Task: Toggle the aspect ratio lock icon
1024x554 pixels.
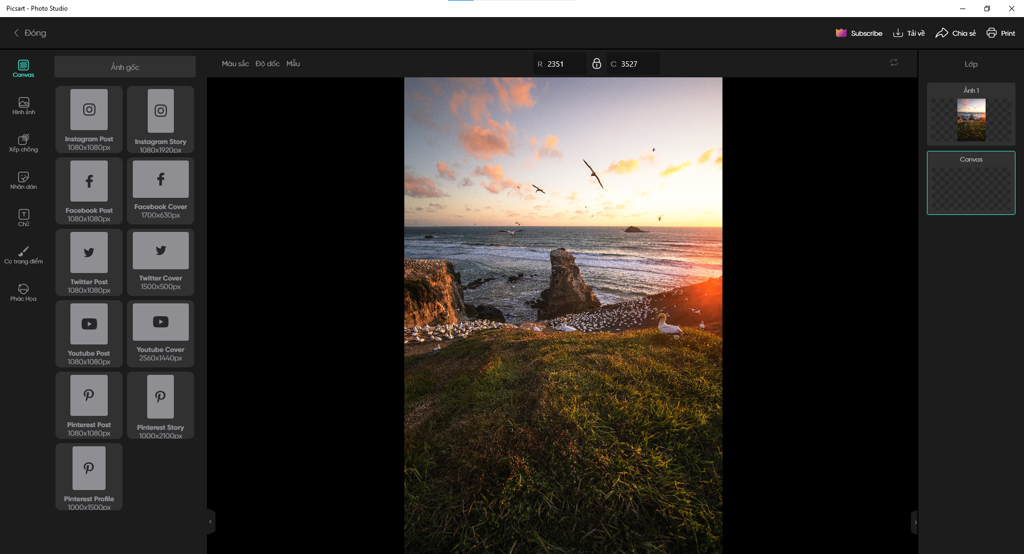Action: 596,63
